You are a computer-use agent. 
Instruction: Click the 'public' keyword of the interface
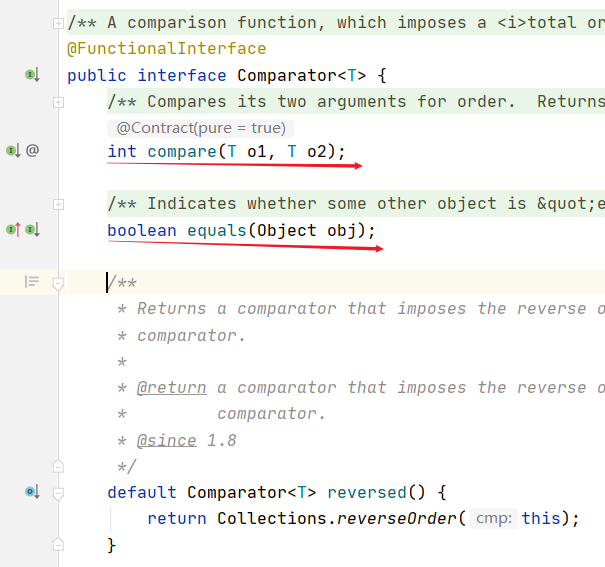tap(97, 76)
